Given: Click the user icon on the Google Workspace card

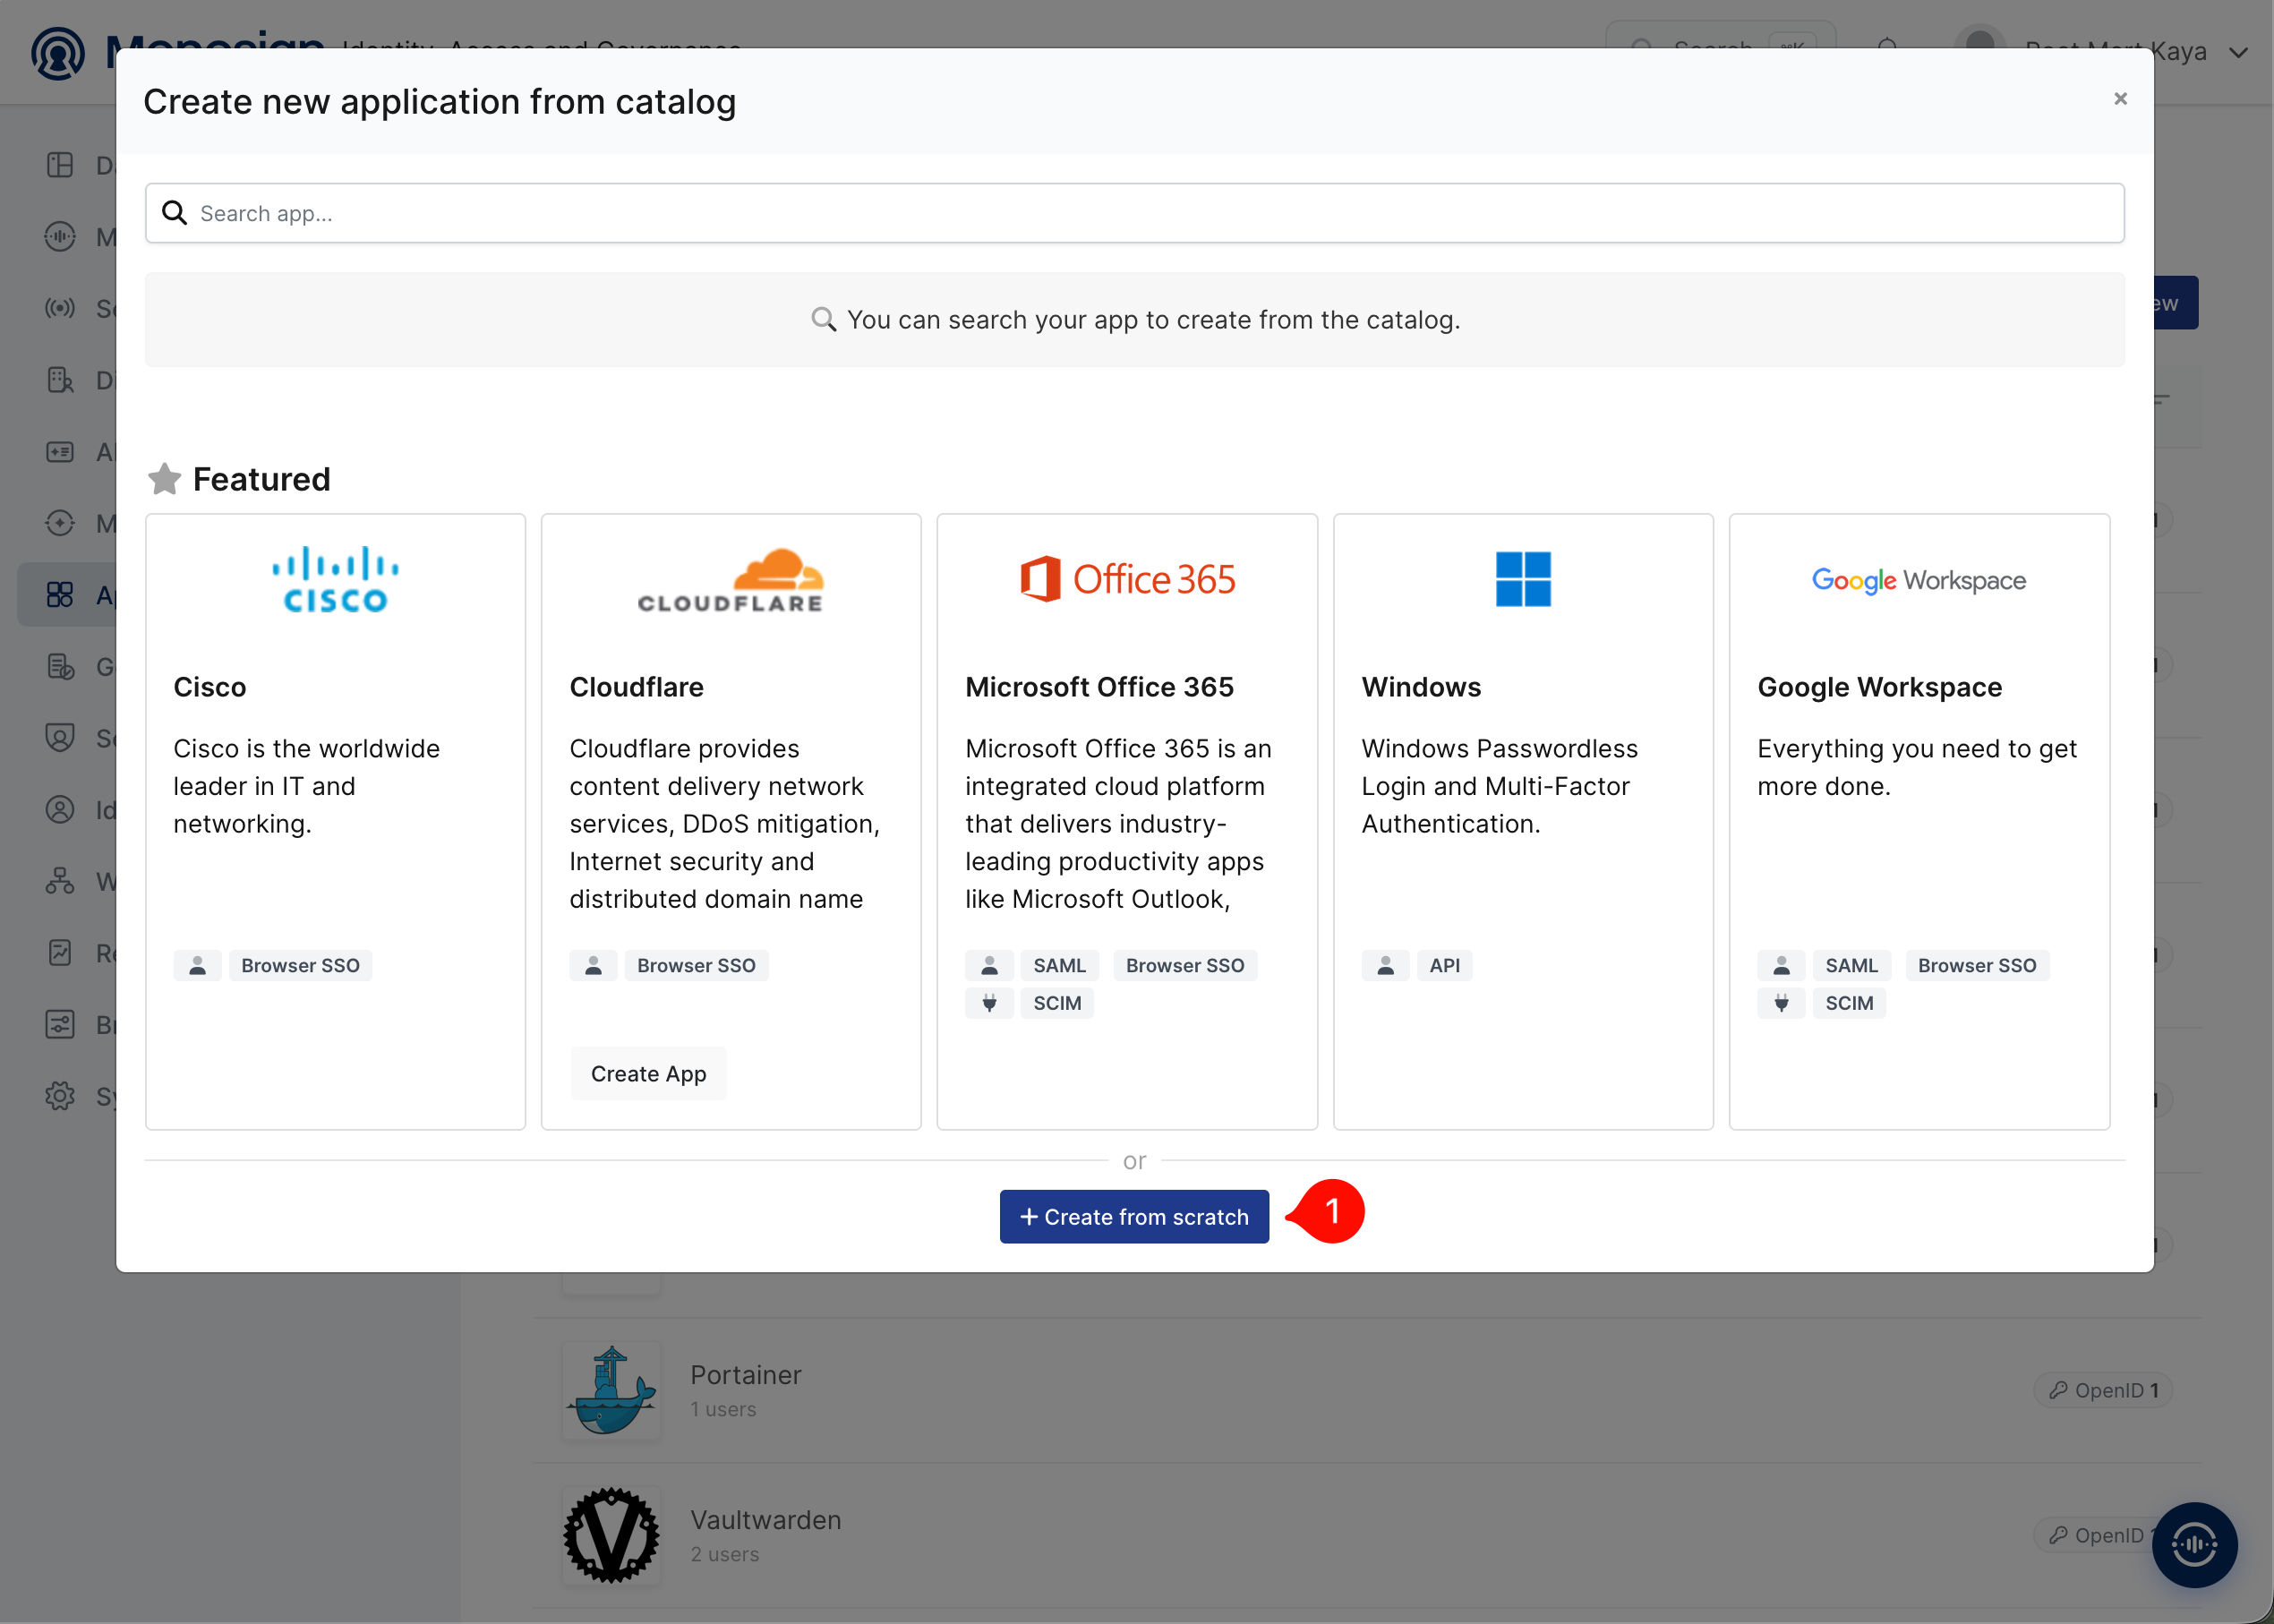Looking at the screenshot, I should coord(1782,965).
